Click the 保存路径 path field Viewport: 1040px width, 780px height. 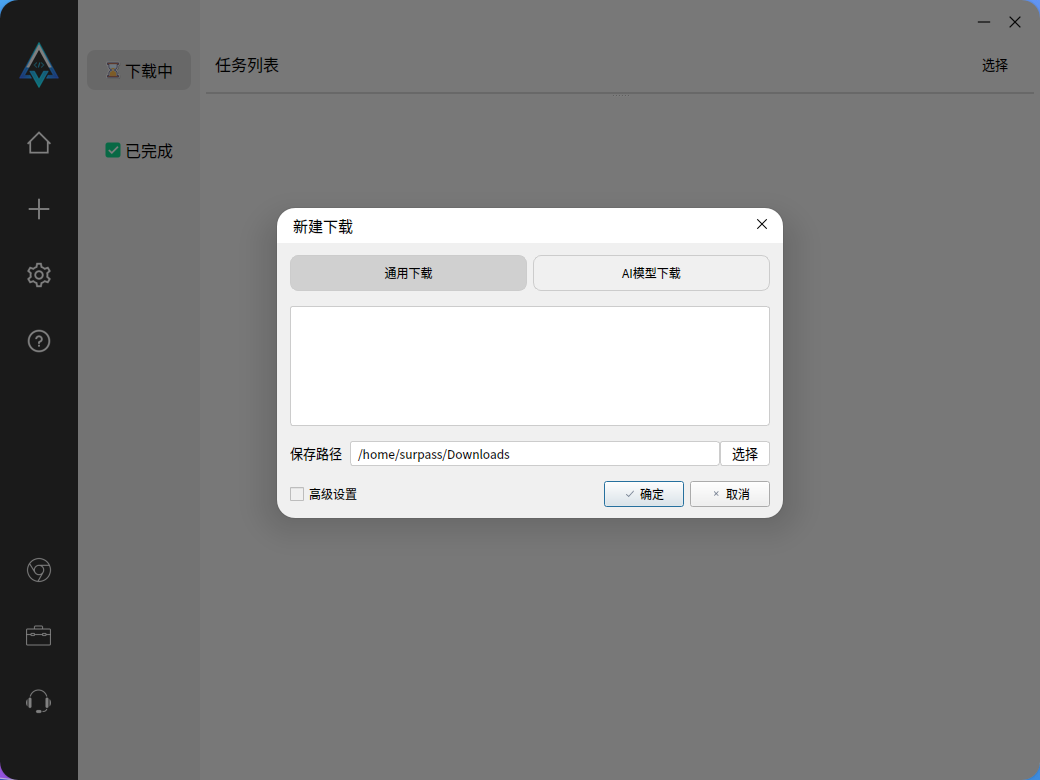535,454
